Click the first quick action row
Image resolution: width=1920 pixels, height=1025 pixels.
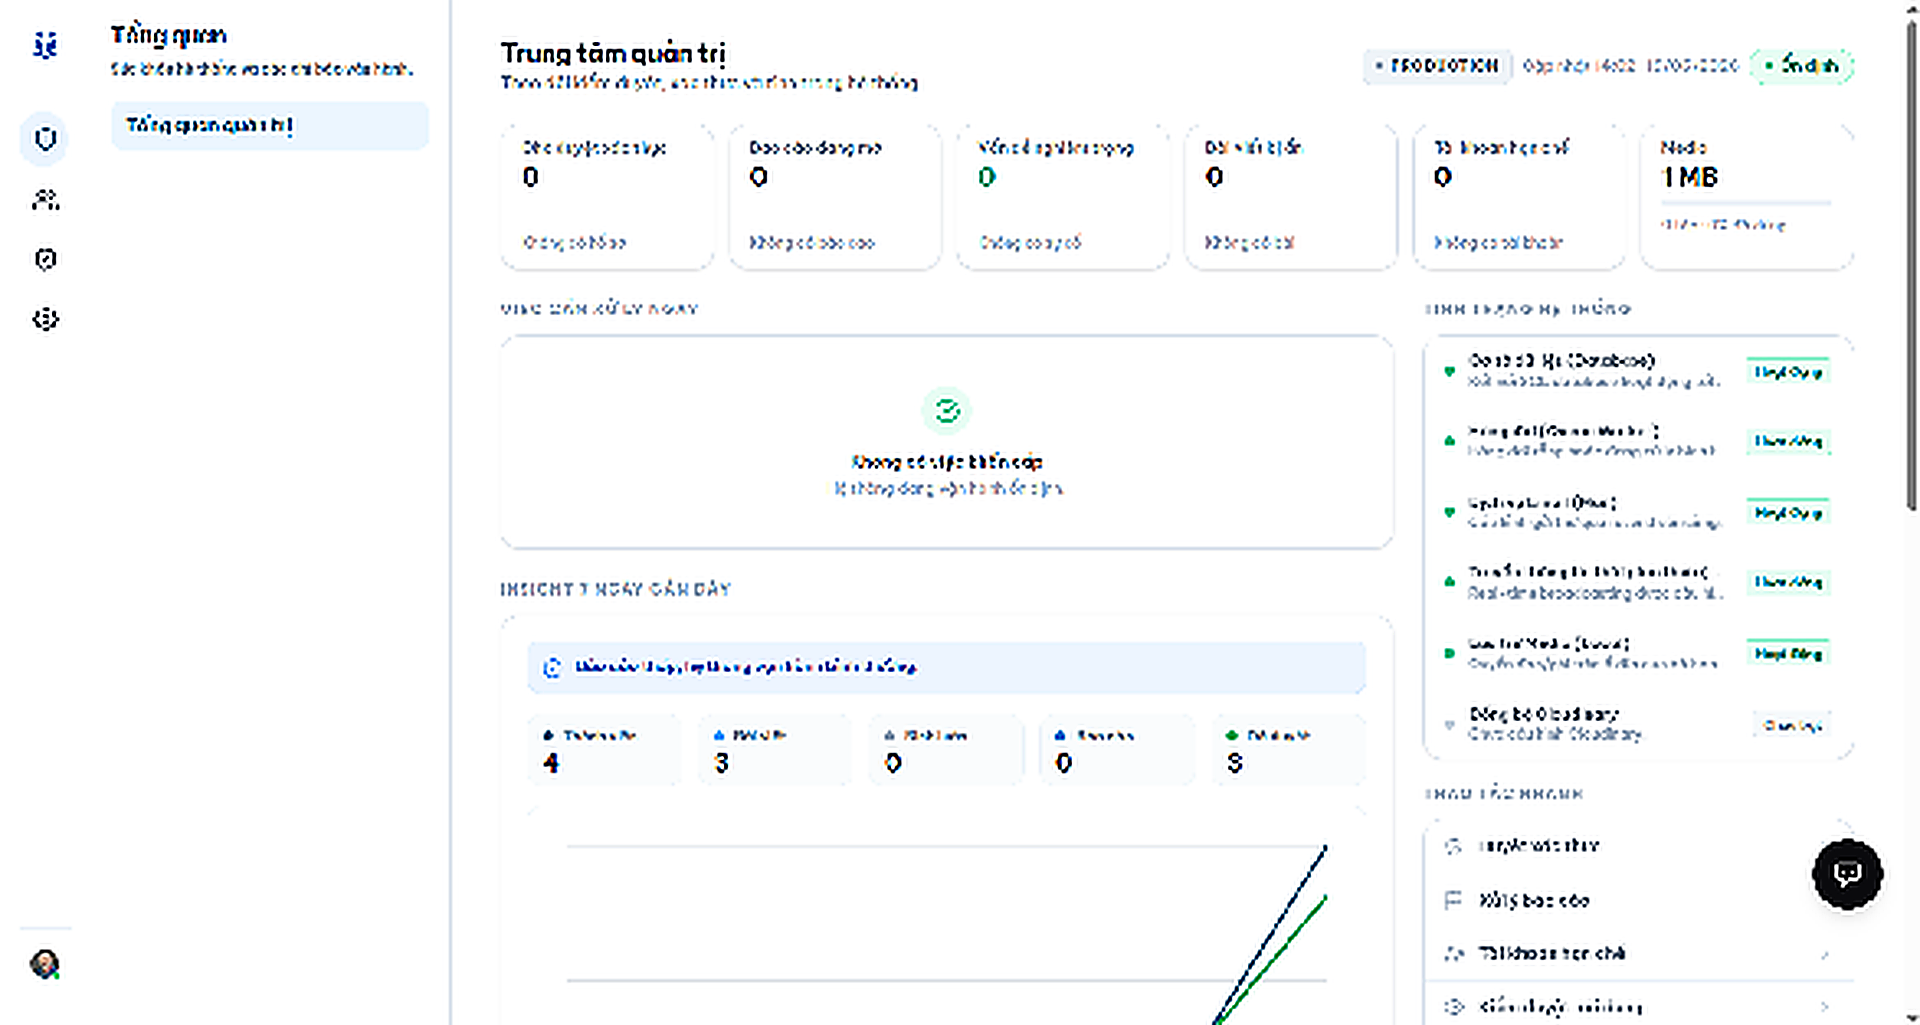point(1638,846)
